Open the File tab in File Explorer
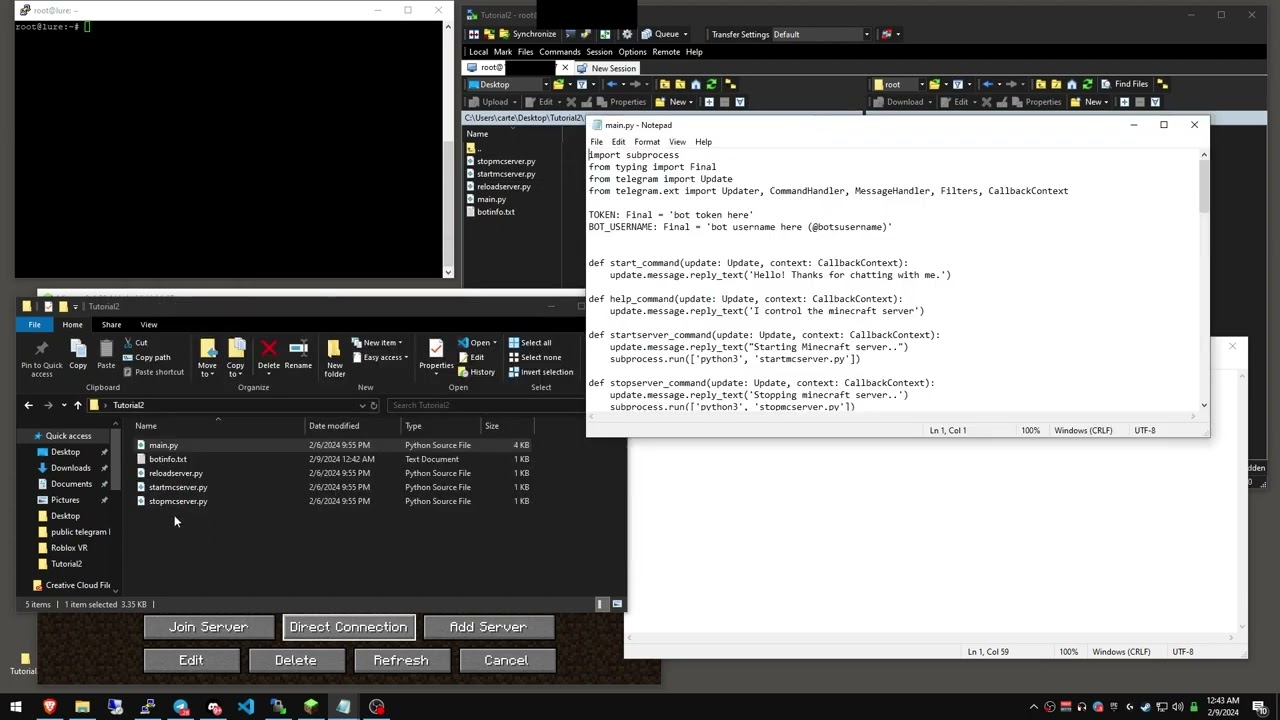 (x=34, y=325)
